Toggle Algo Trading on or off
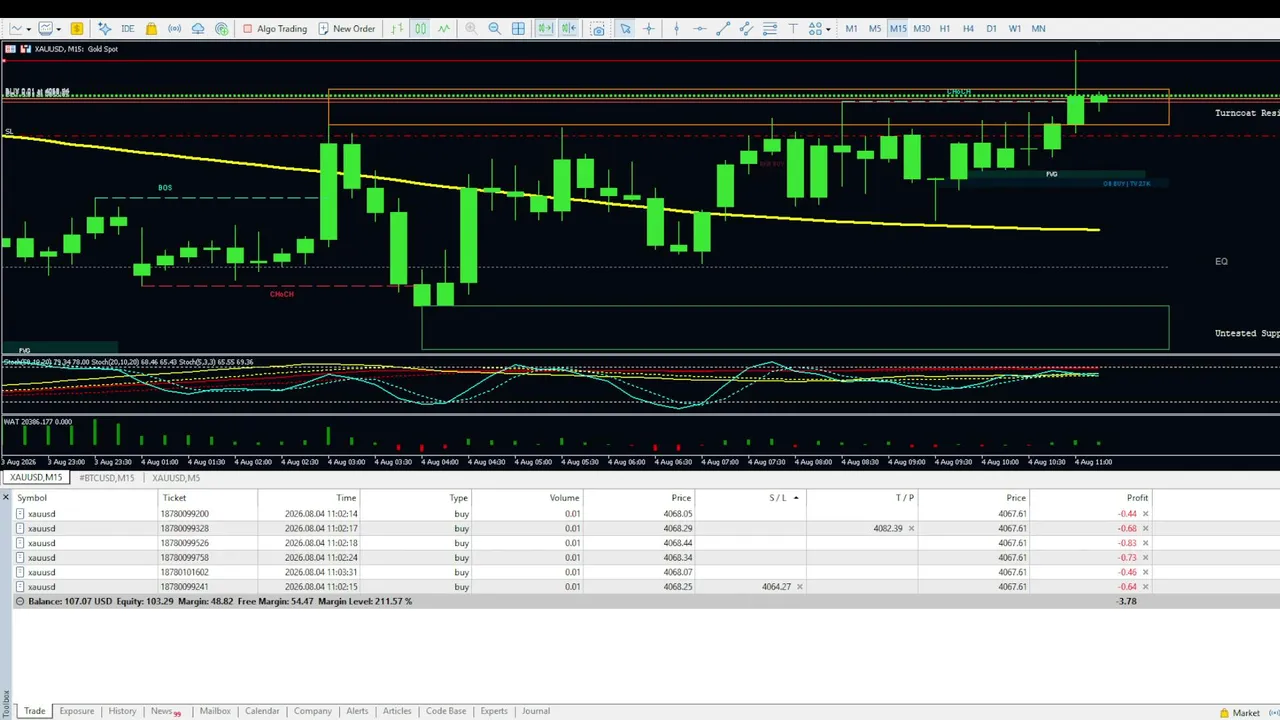 tap(275, 28)
